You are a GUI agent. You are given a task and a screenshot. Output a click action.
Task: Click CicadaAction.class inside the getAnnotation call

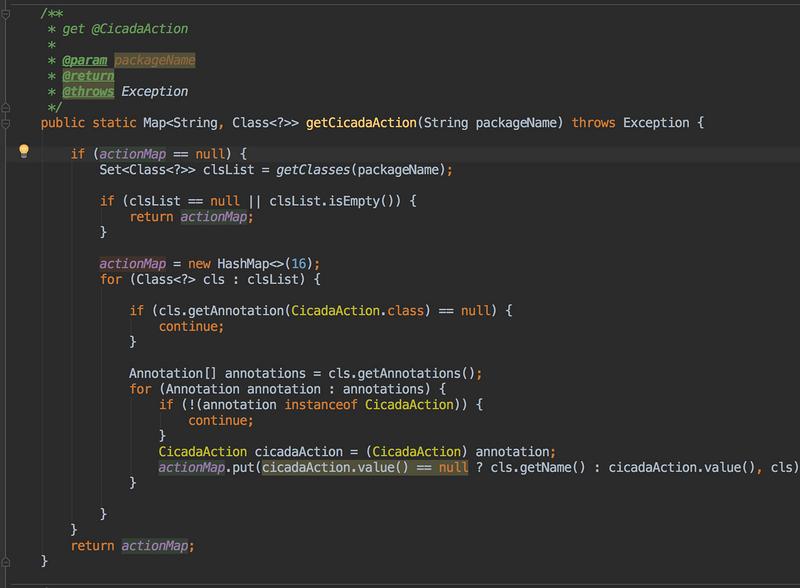357,311
